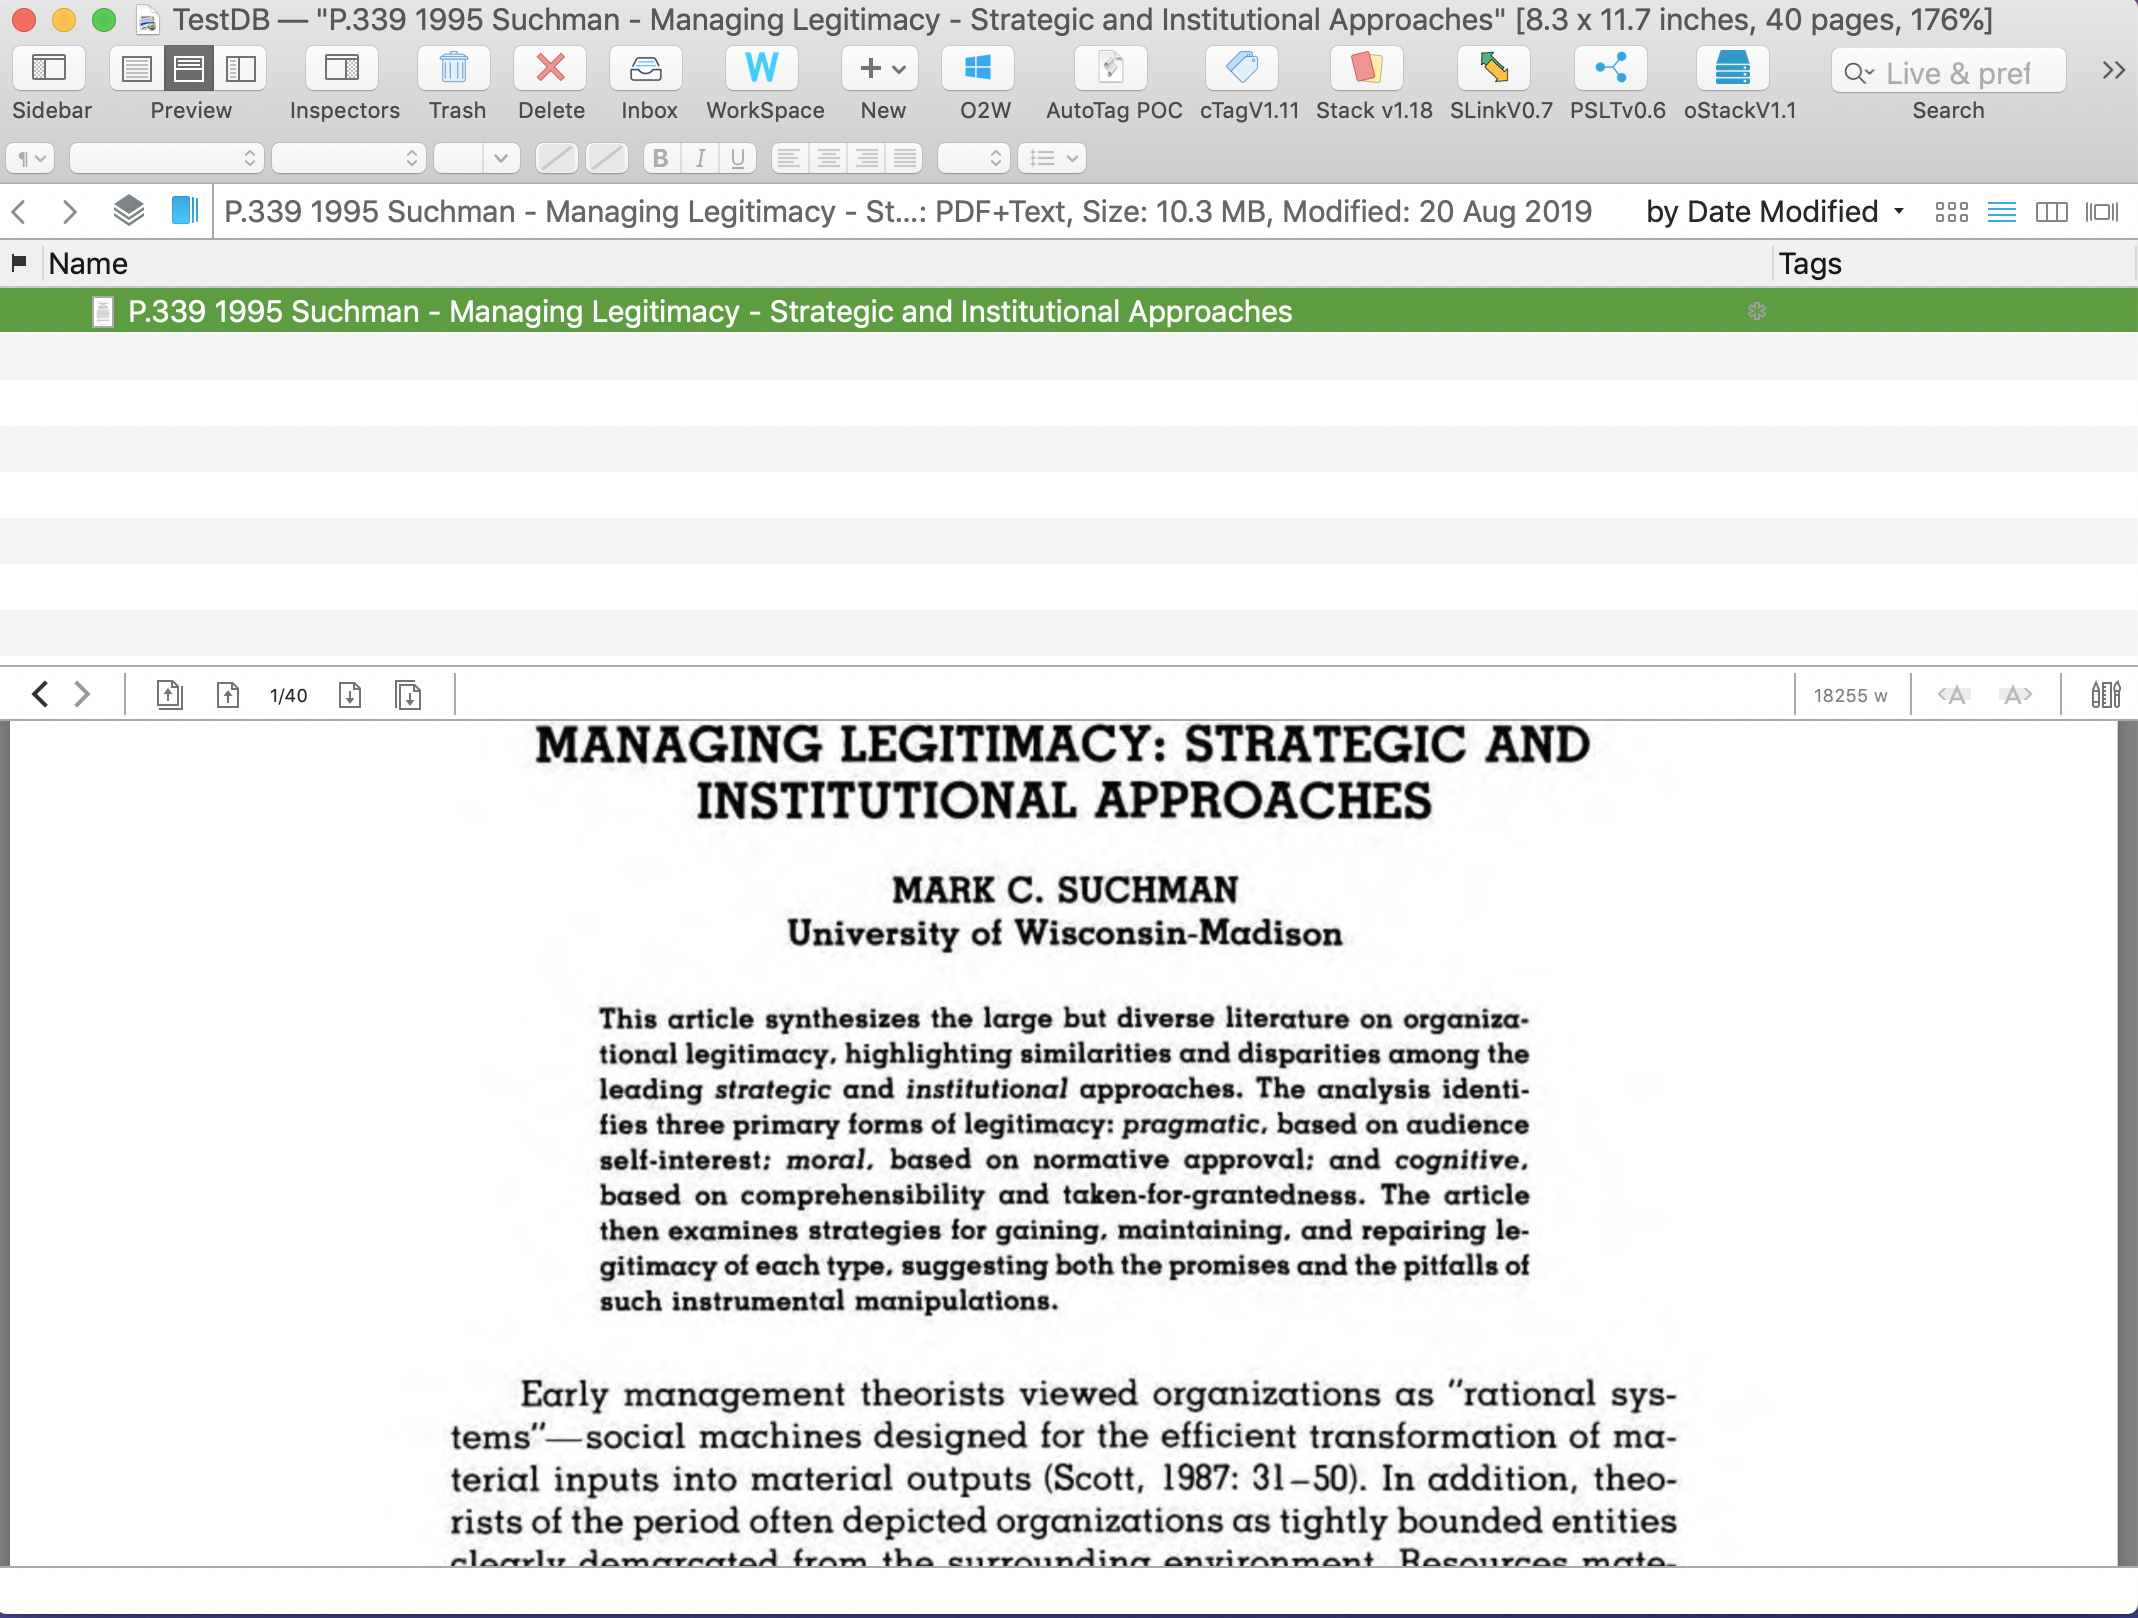The height and width of the screenshot is (1618, 2138).
Task: Toggle the Inspectors panel
Action: point(342,69)
